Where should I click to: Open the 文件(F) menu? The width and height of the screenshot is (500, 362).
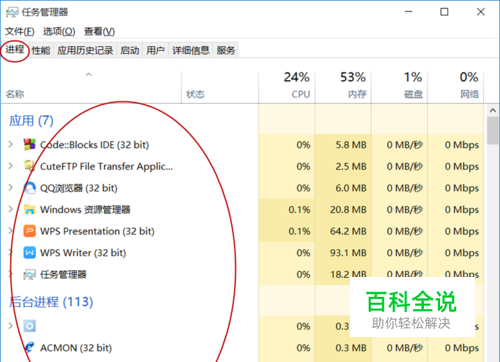(20, 31)
